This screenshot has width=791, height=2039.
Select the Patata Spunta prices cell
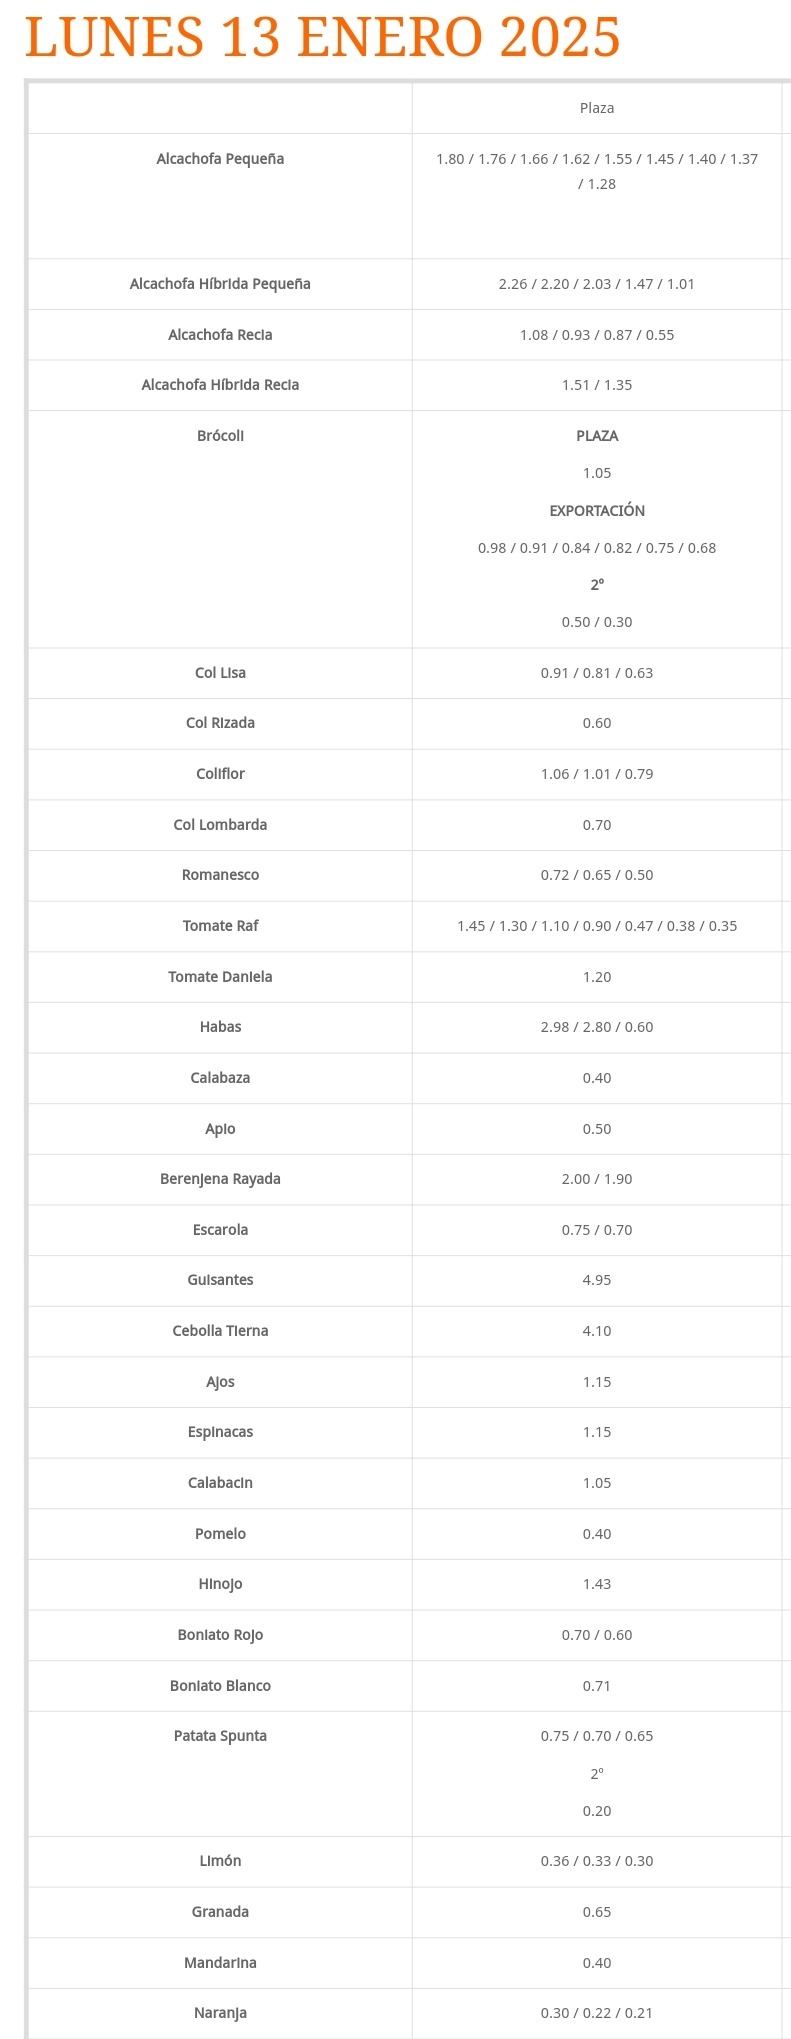coord(597,1774)
